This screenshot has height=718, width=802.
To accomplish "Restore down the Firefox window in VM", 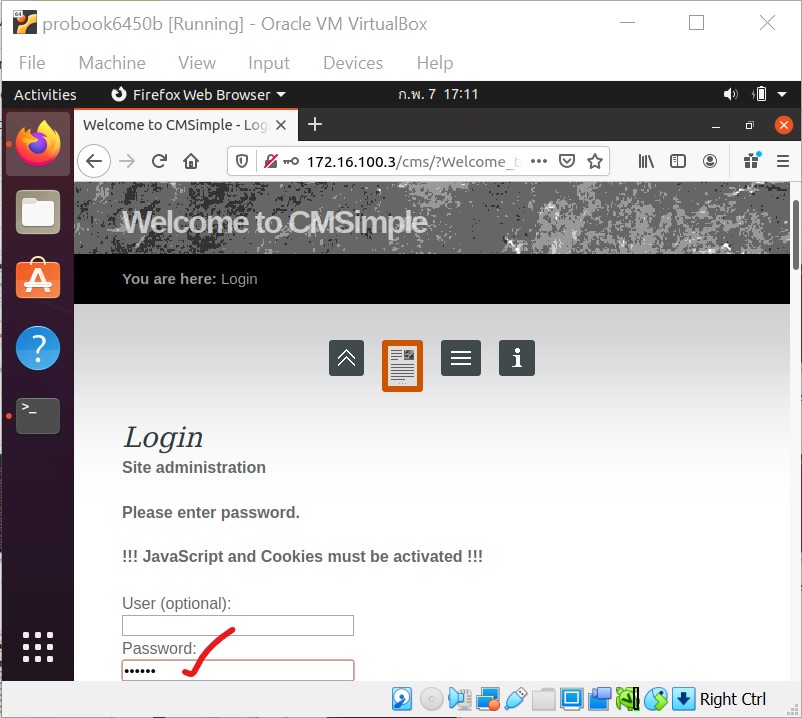I will tap(749, 125).
